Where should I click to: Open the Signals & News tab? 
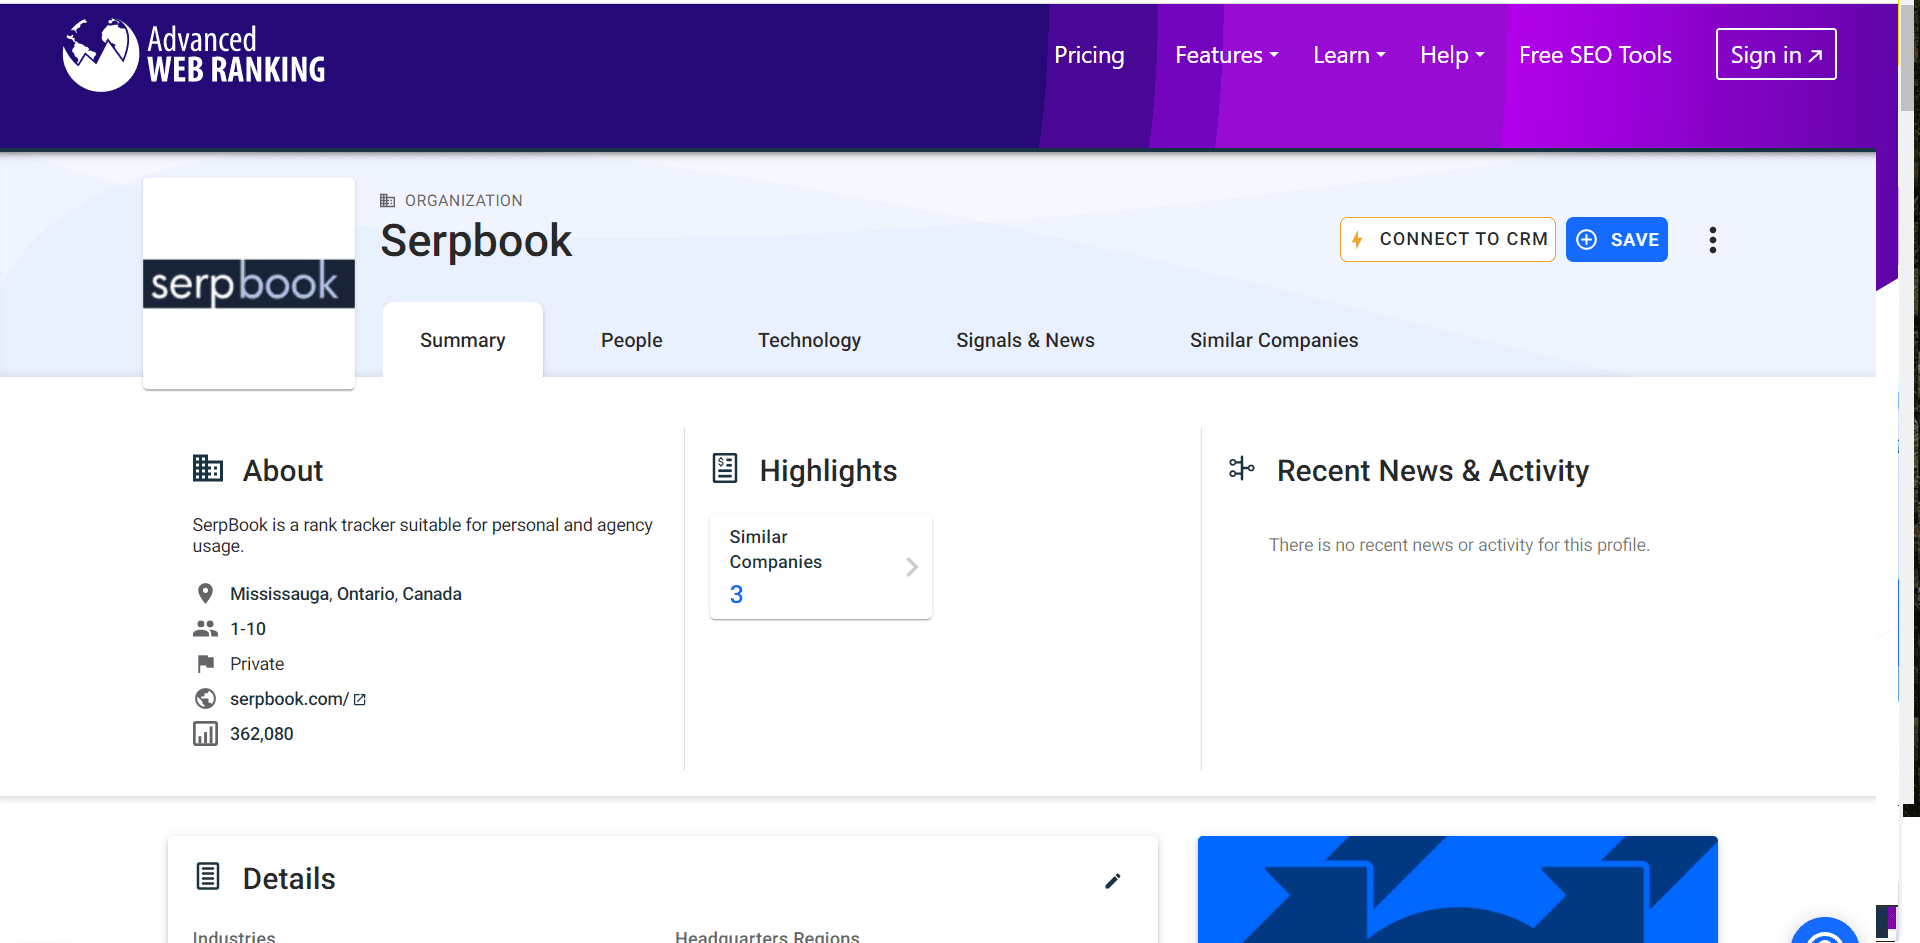pyautogui.click(x=1025, y=340)
